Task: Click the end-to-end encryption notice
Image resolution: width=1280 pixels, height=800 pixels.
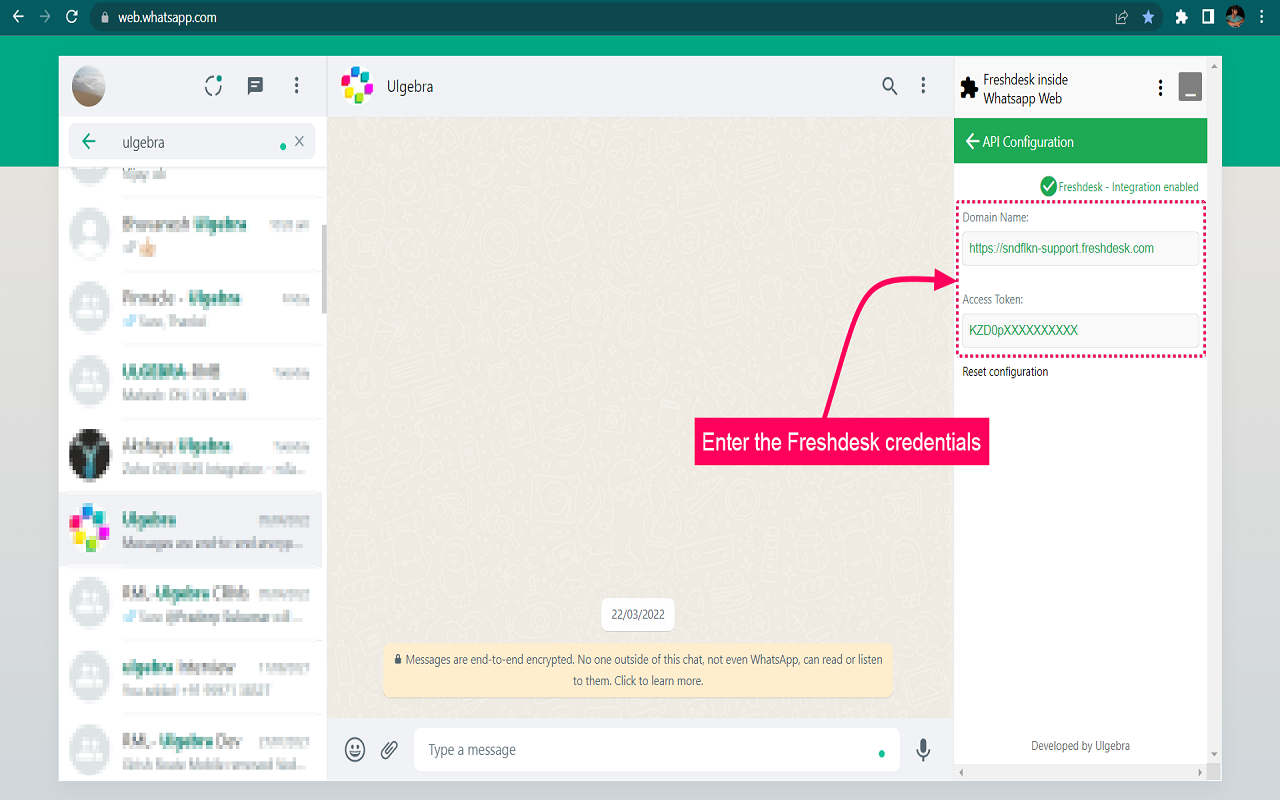Action: point(638,670)
